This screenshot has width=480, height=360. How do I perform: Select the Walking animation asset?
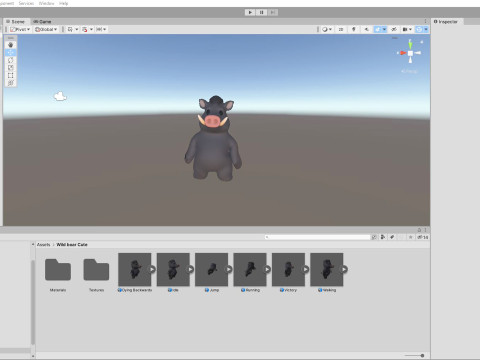click(x=327, y=269)
